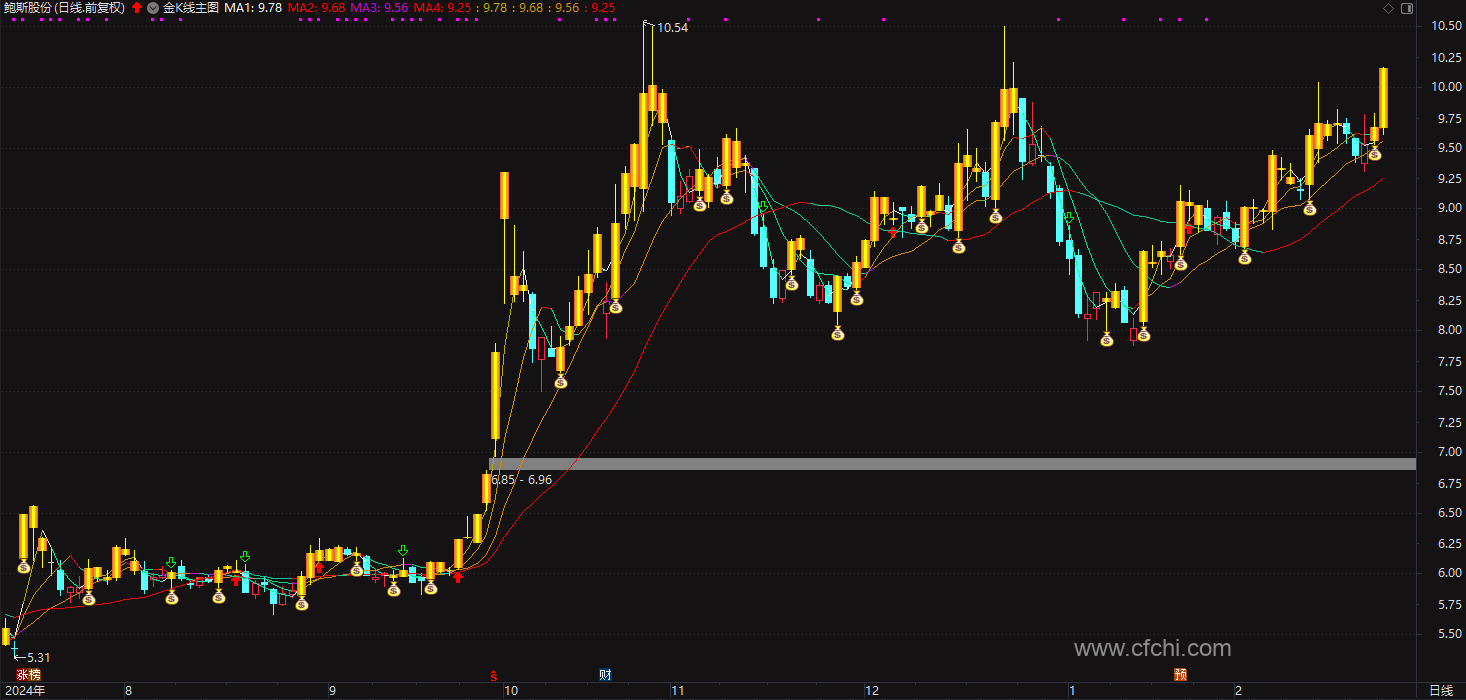Click the money bag under the late-September dip near 7.60

560,382
